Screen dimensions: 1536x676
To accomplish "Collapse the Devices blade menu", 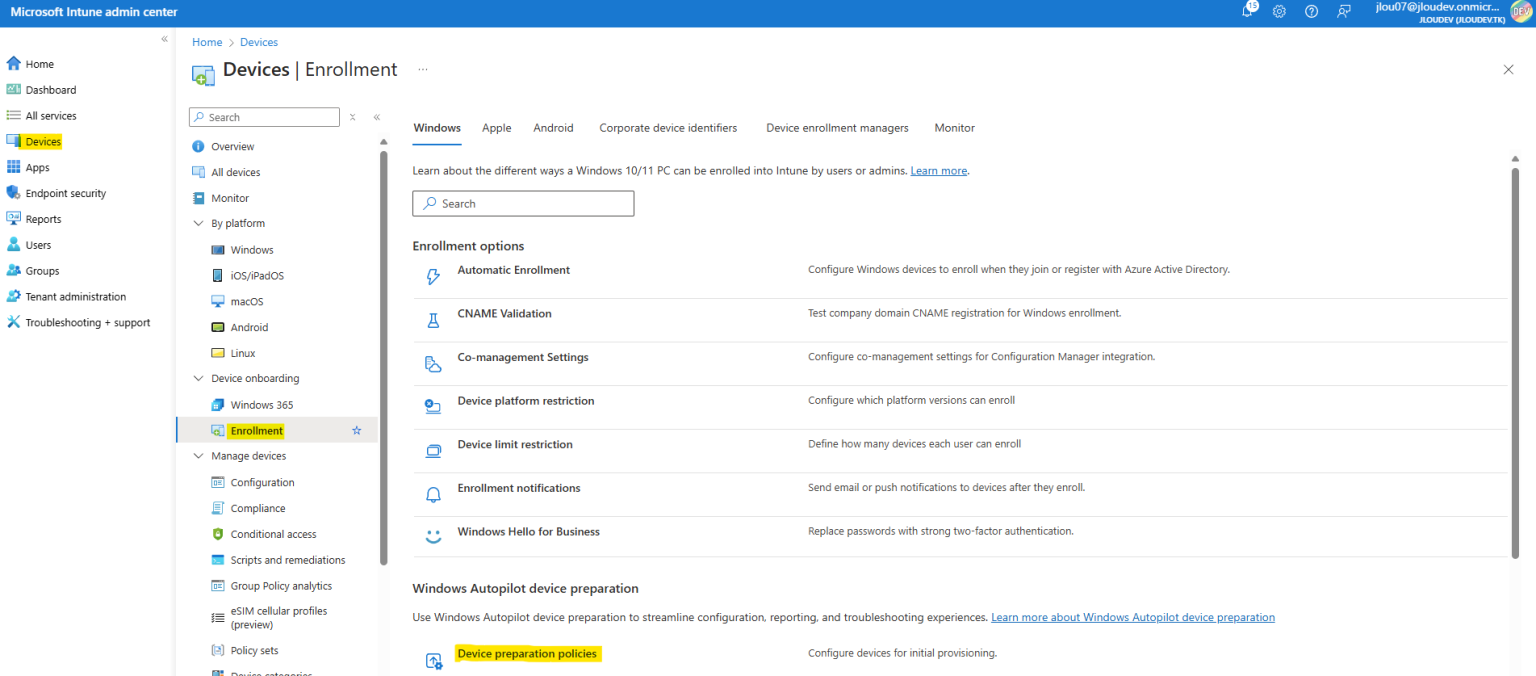I will pyautogui.click(x=377, y=116).
